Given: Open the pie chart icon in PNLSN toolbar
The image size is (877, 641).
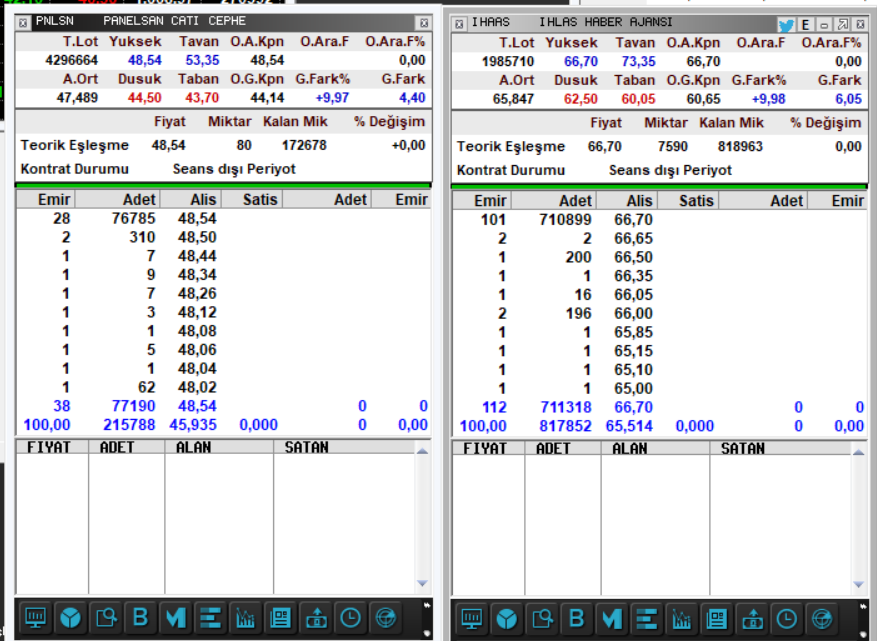Looking at the screenshot, I should (x=70, y=618).
